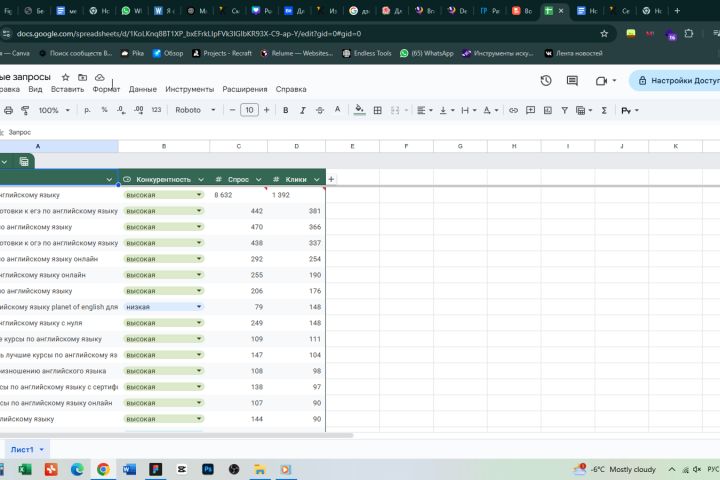
Task: Open text wrapping dropdown
Action: click(468, 110)
